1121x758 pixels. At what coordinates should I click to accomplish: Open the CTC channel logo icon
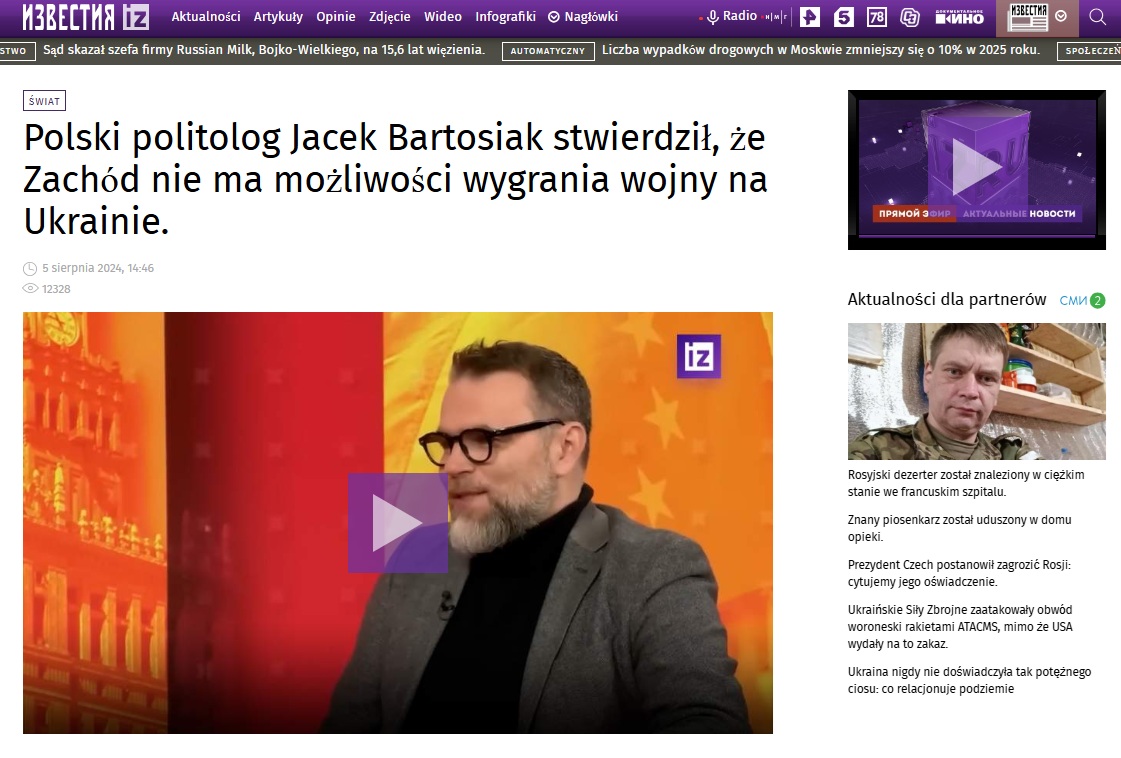pos(908,16)
